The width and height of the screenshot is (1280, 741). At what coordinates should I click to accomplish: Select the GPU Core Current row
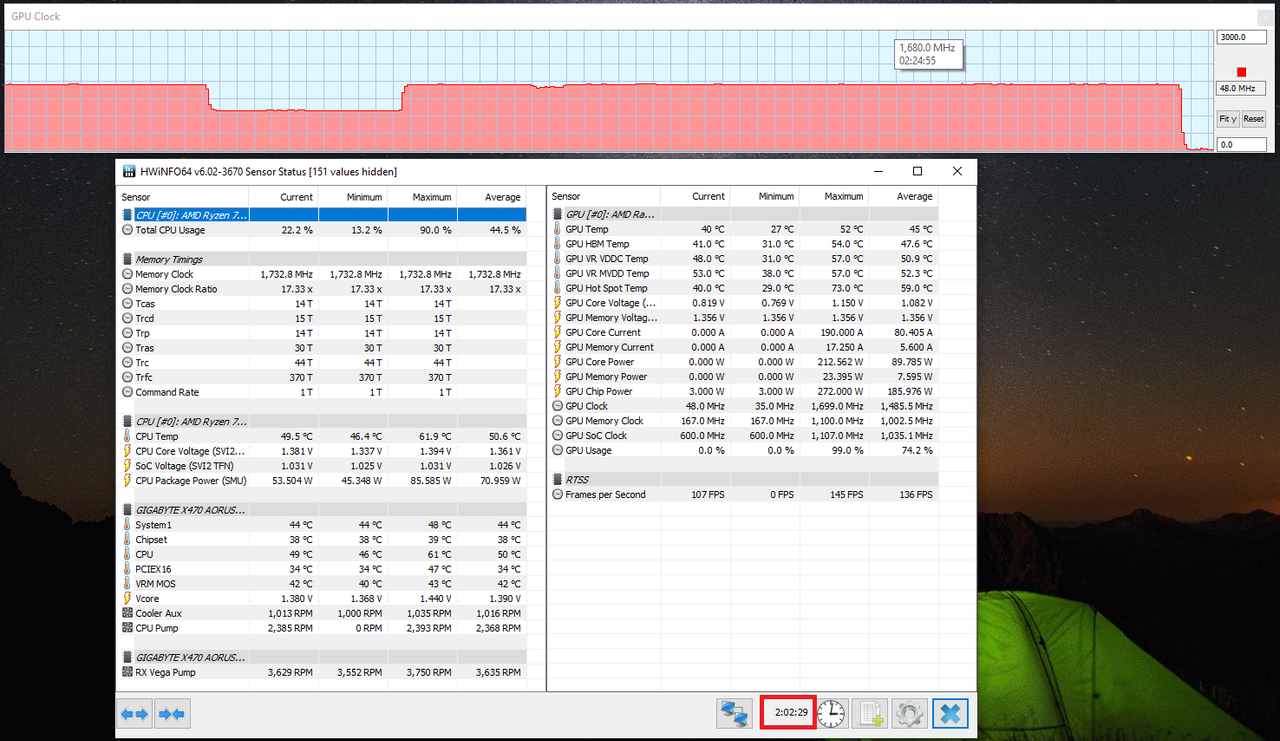pos(744,332)
